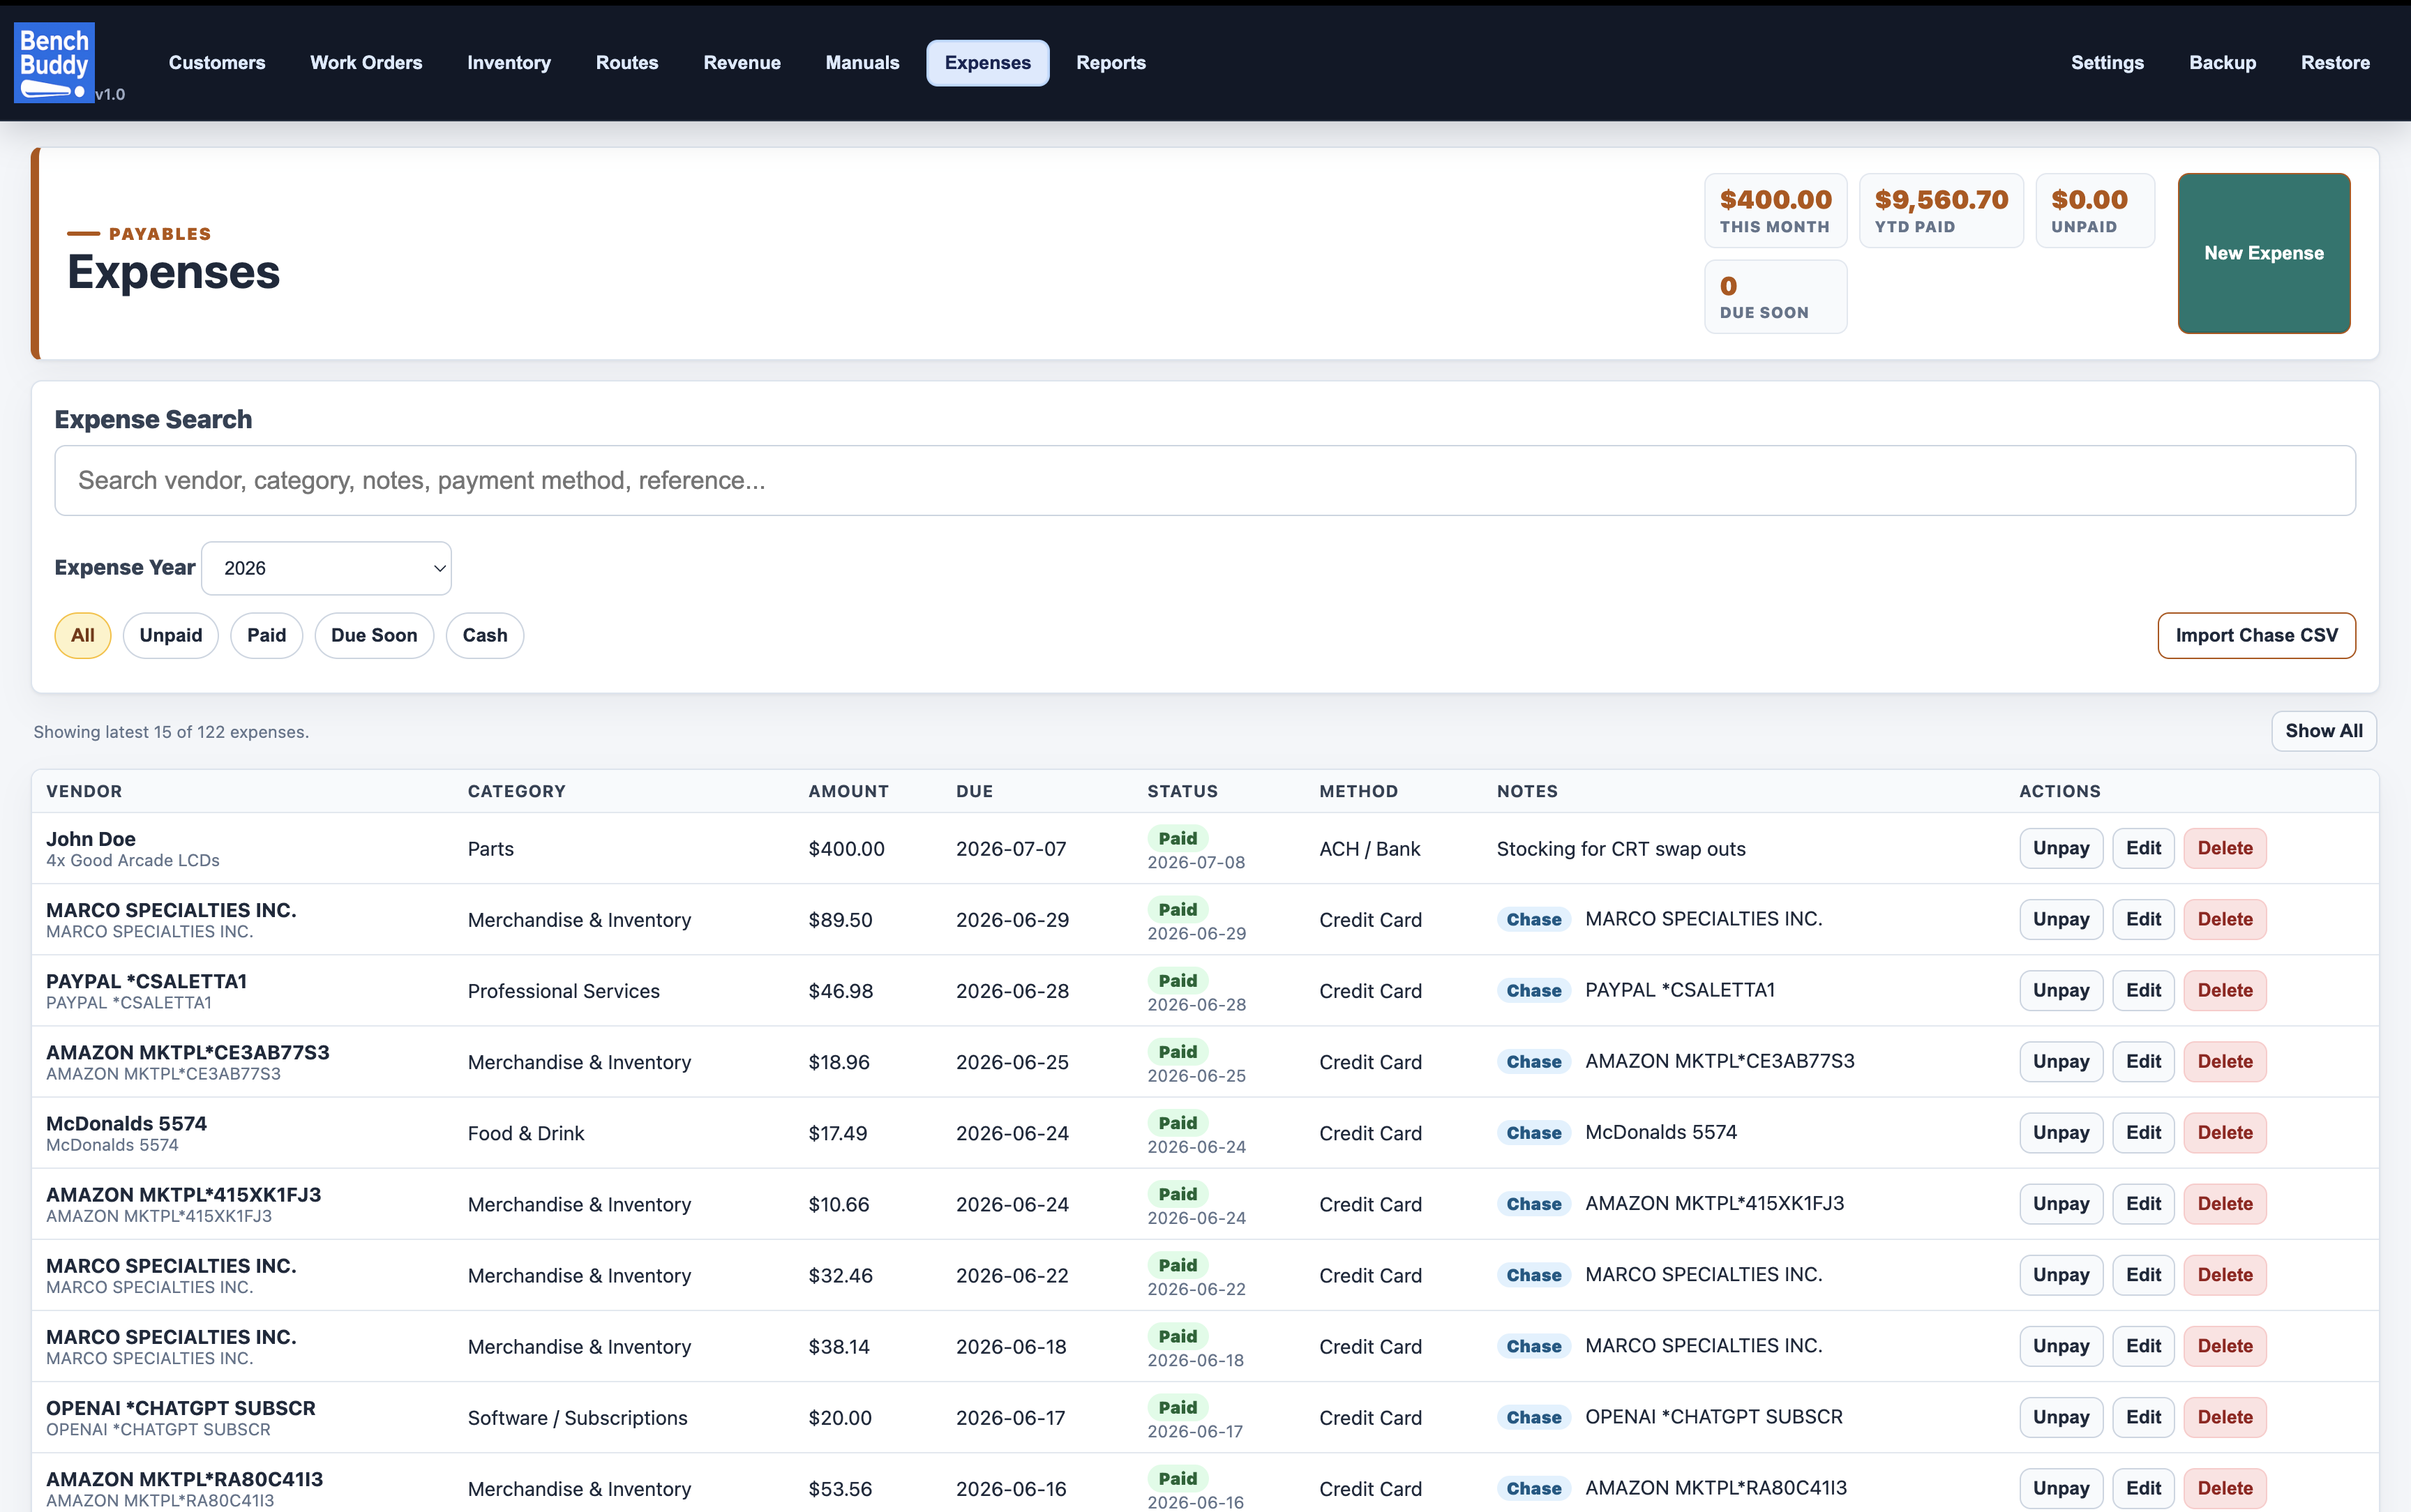Select the All filter chip
Screen dimensions: 2411x1512
(83, 636)
